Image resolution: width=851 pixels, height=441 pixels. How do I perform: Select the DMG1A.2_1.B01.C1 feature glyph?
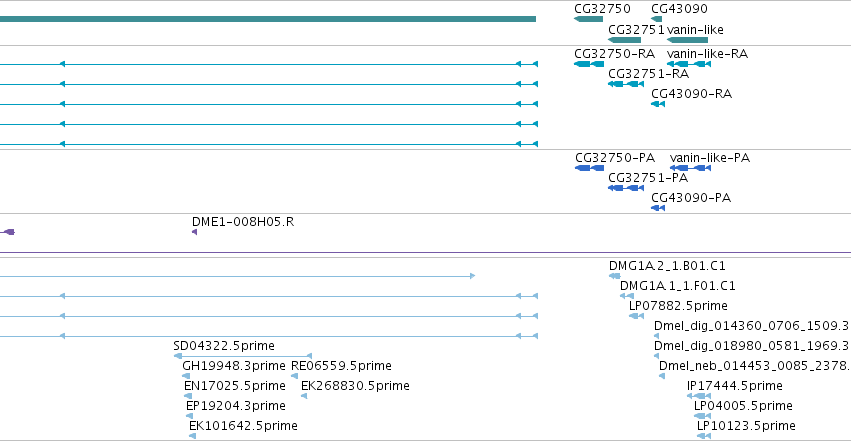(x=614, y=276)
